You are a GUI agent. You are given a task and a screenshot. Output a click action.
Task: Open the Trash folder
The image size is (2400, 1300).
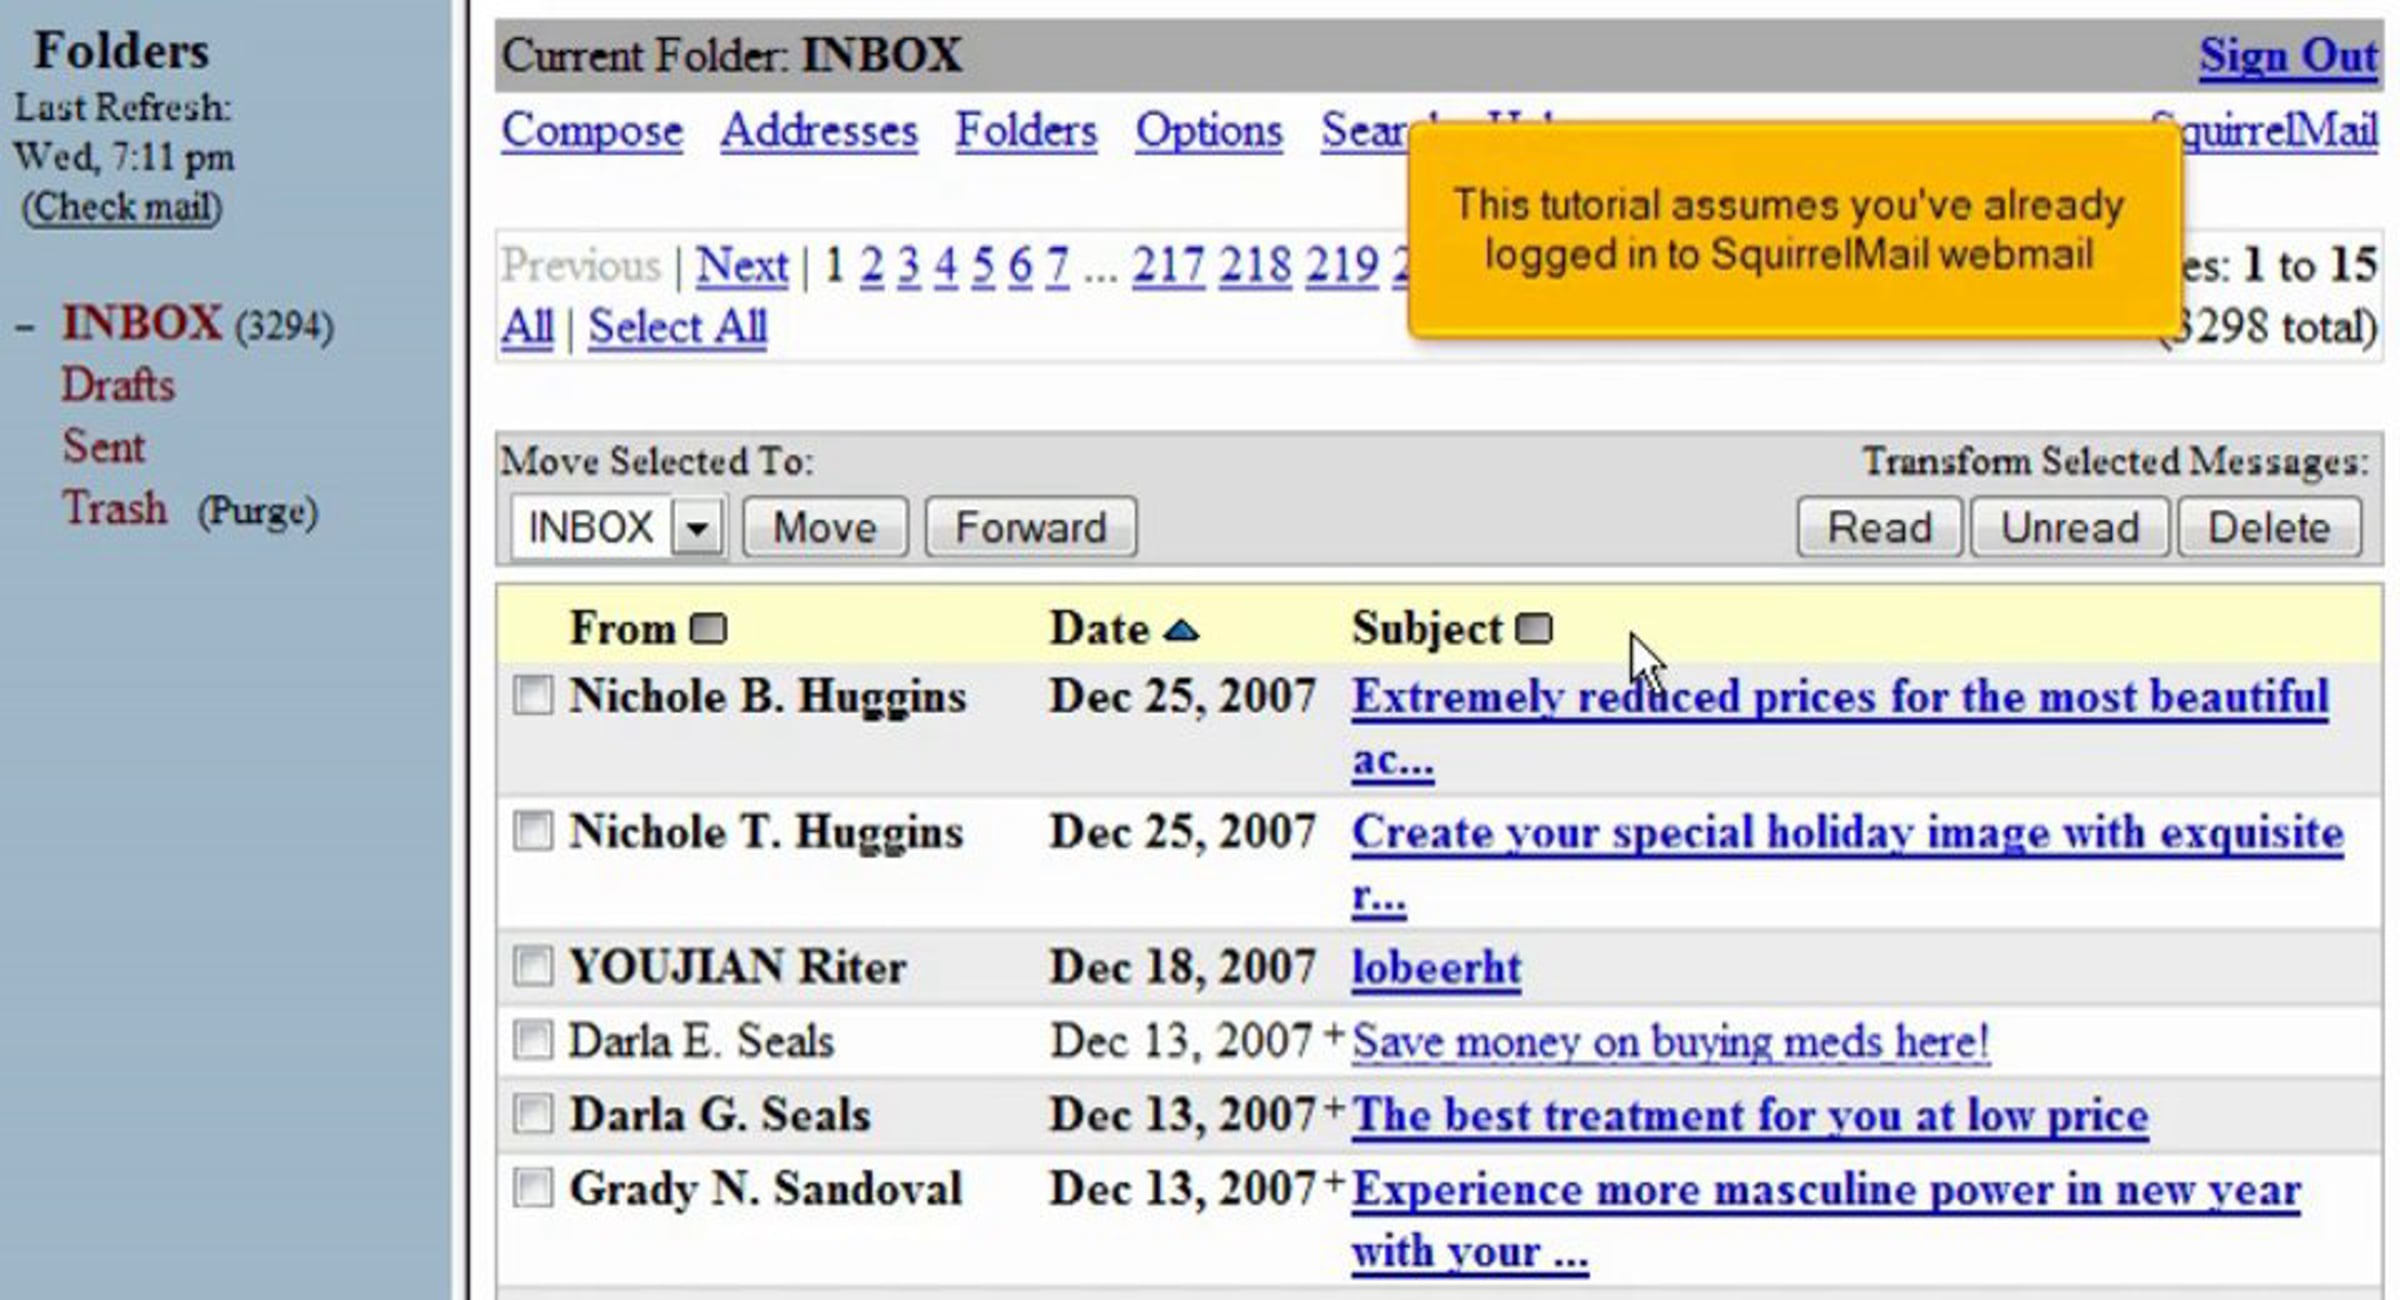click(x=114, y=509)
